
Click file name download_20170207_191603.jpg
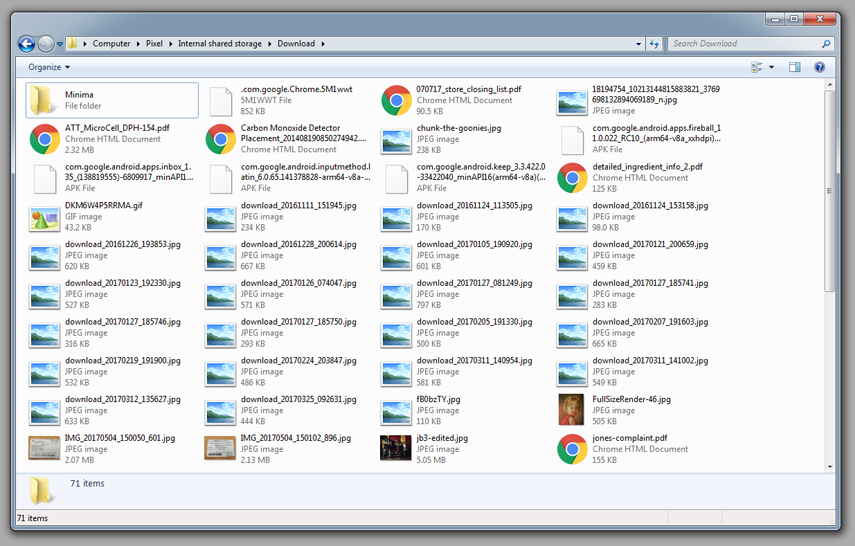(x=650, y=322)
